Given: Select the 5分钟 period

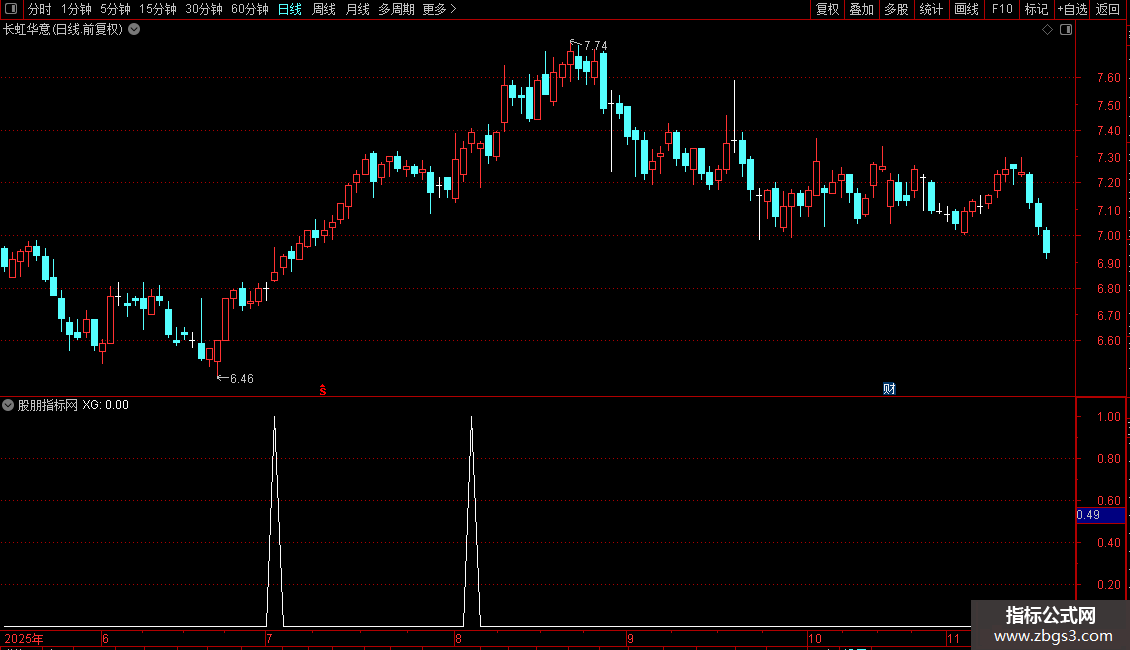Looking at the screenshot, I should point(115,9).
